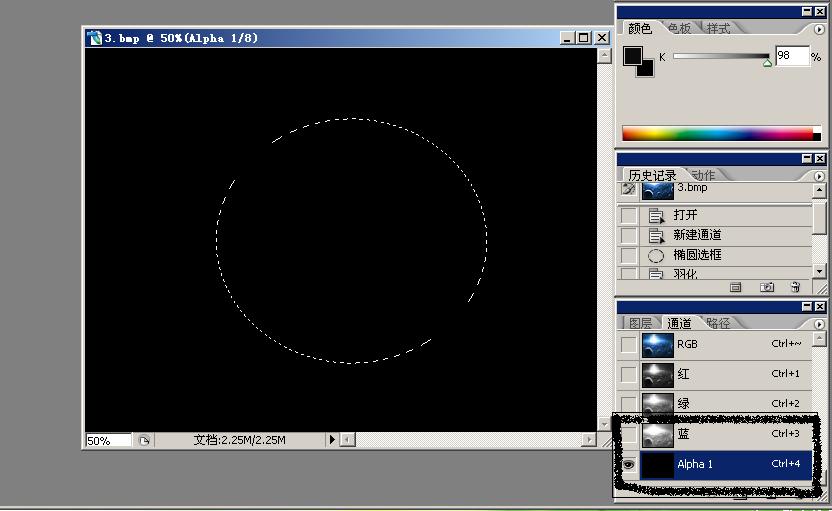
Task: Select the Alpha 1 channel thumbnail
Action: pyautogui.click(x=657, y=465)
